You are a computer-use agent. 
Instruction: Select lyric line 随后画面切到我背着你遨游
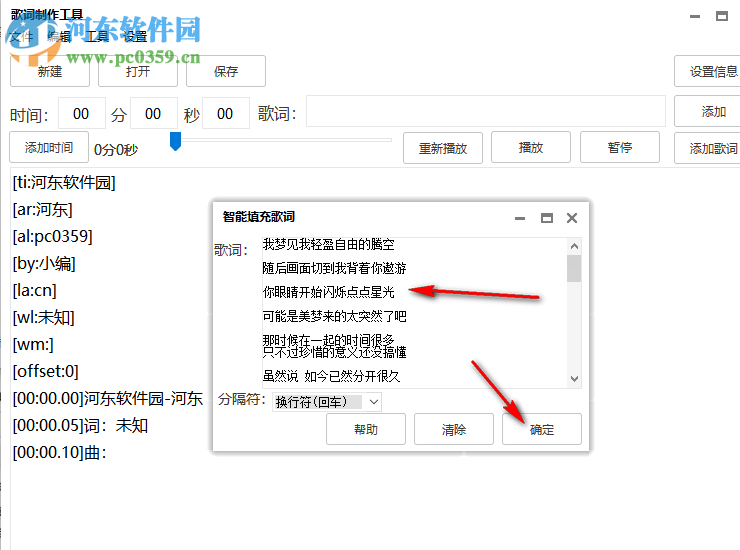(x=334, y=268)
